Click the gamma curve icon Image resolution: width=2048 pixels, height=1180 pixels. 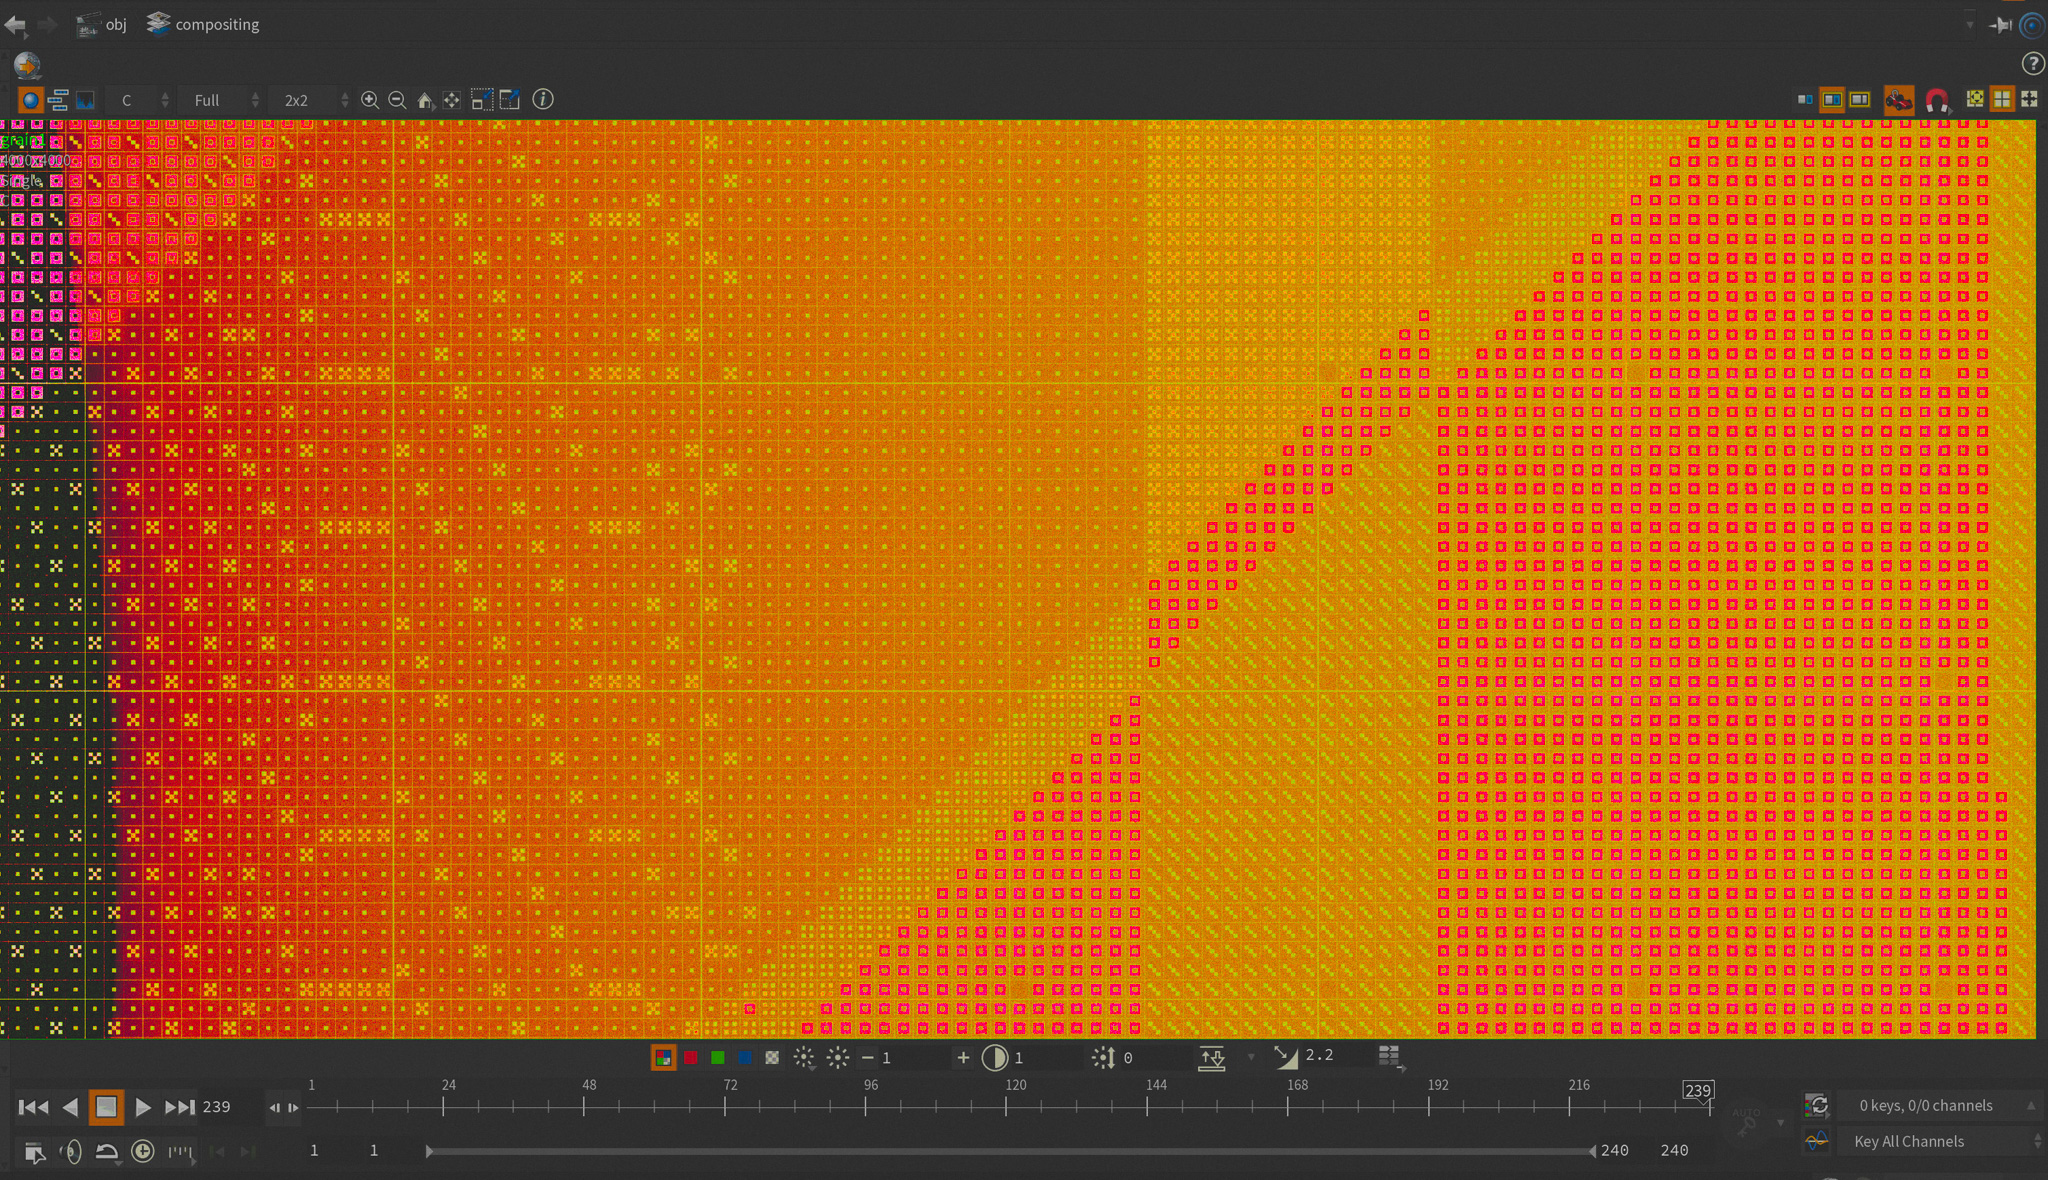pos(1285,1057)
